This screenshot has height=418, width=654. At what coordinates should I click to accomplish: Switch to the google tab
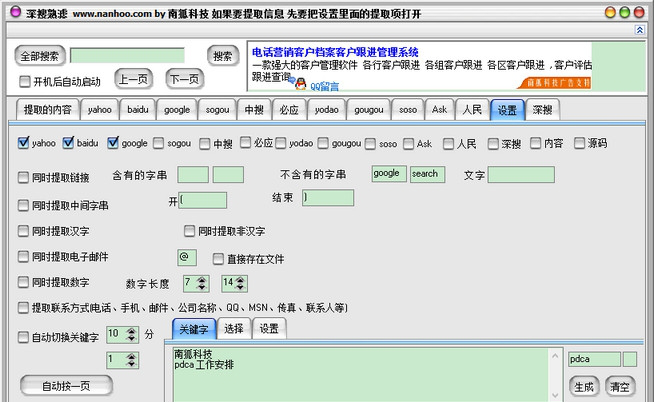(177, 110)
